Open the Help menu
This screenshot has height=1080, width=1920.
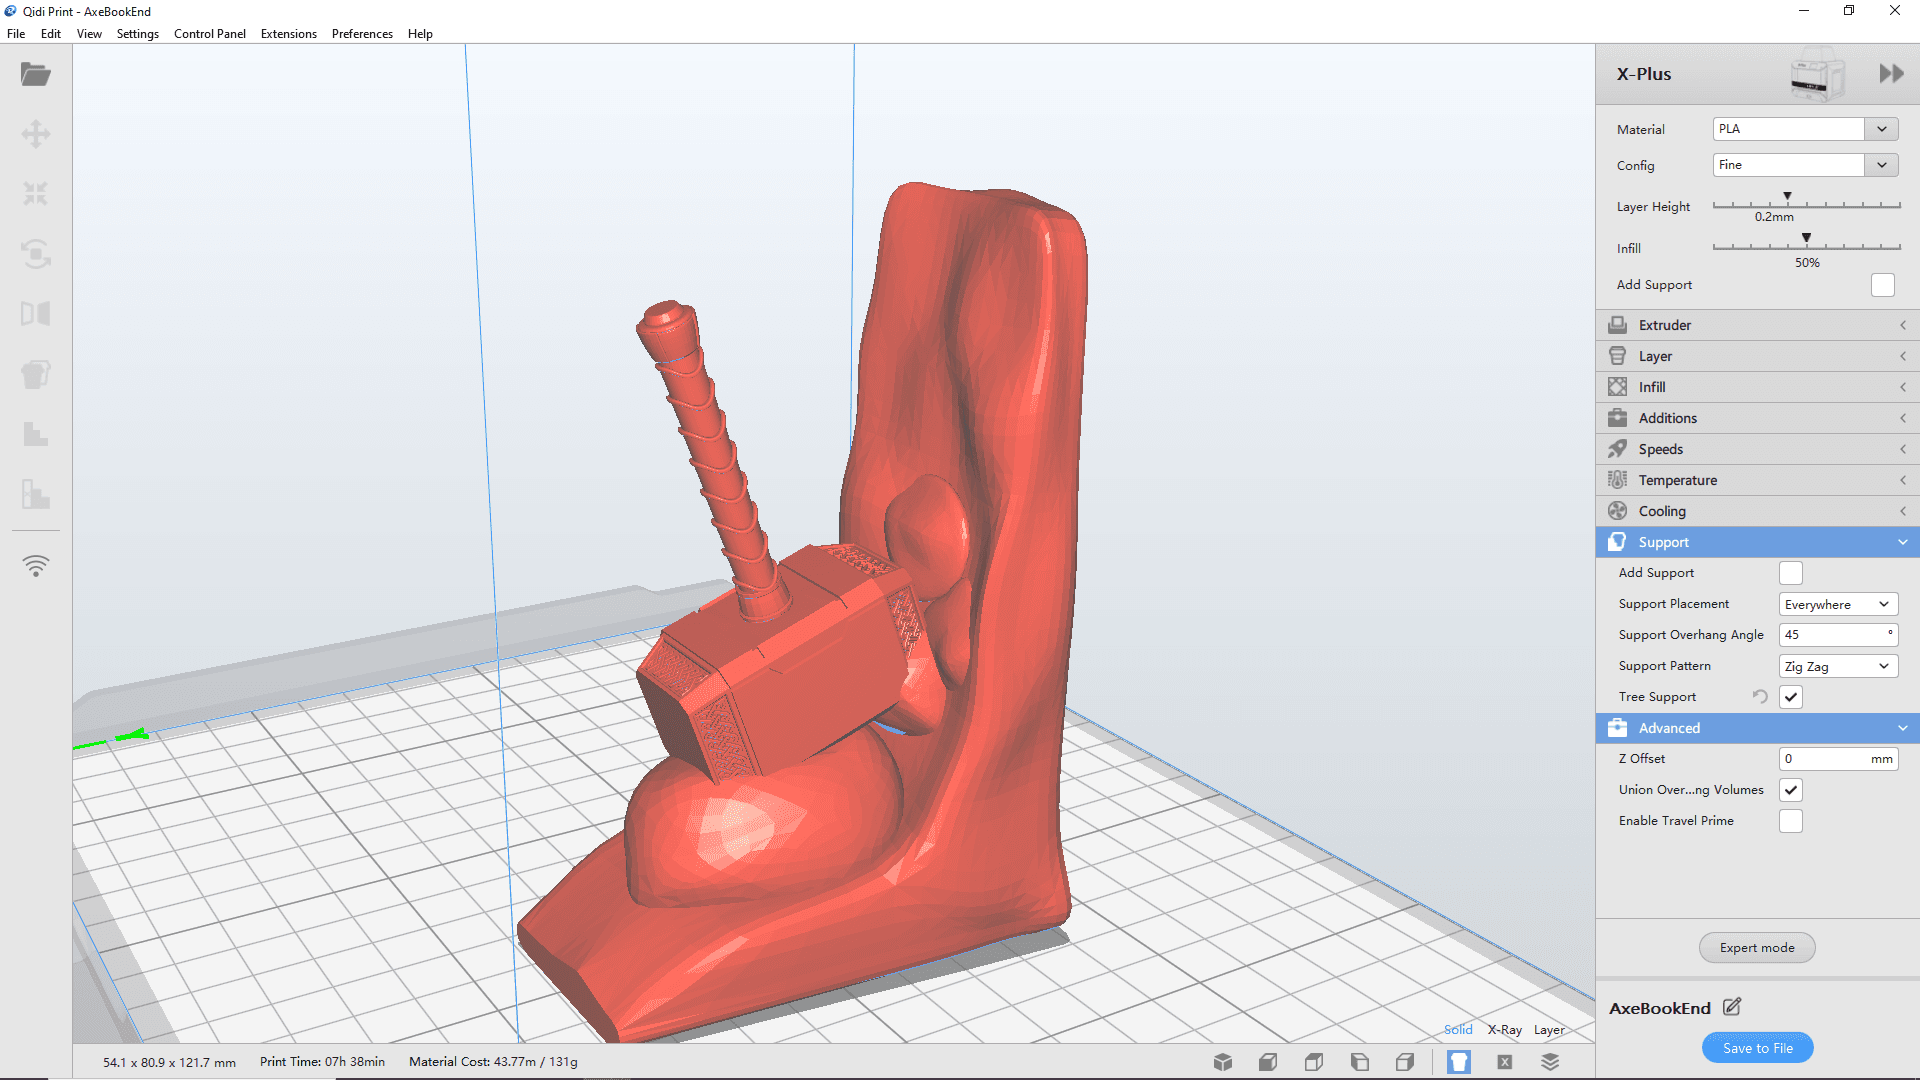[420, 34]
